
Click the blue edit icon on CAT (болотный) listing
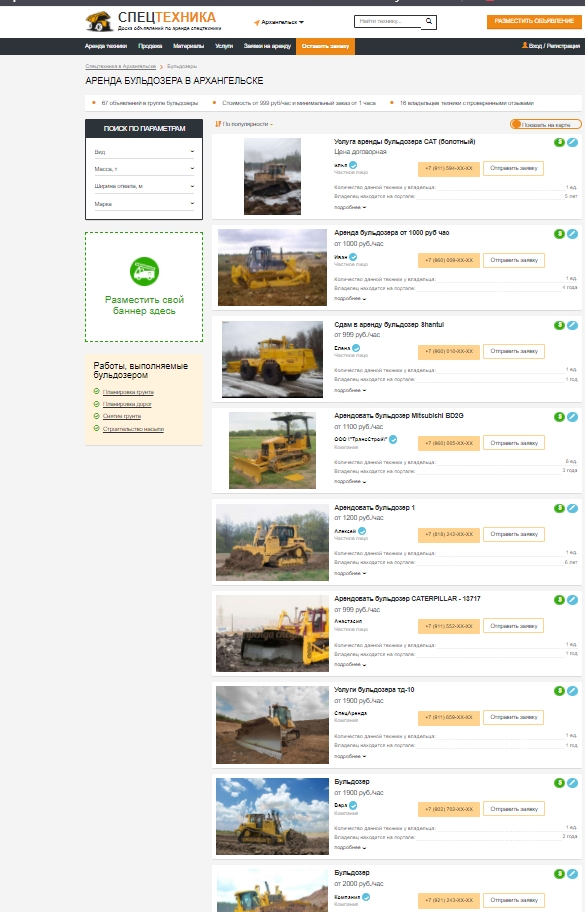click(572, 142)
